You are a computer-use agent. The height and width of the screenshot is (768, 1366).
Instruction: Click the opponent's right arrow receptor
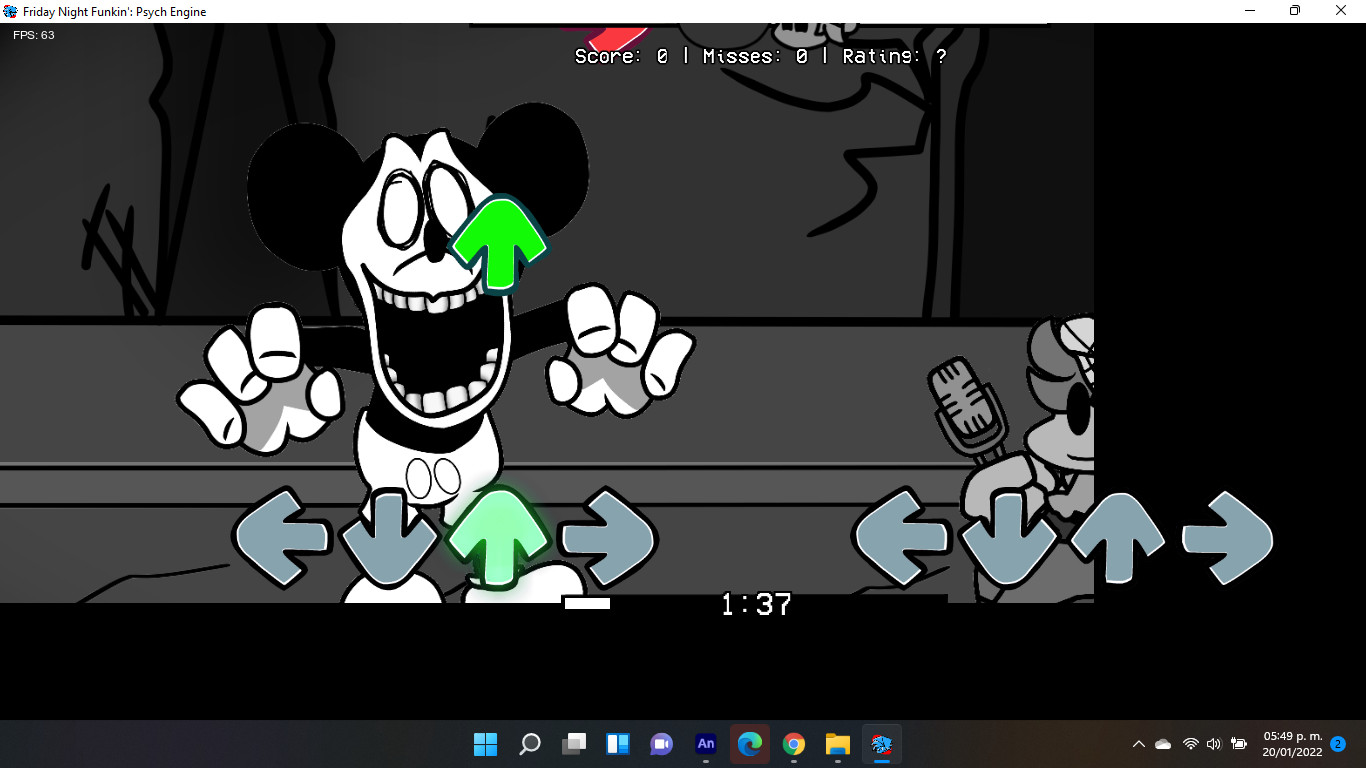click(606, 538)
